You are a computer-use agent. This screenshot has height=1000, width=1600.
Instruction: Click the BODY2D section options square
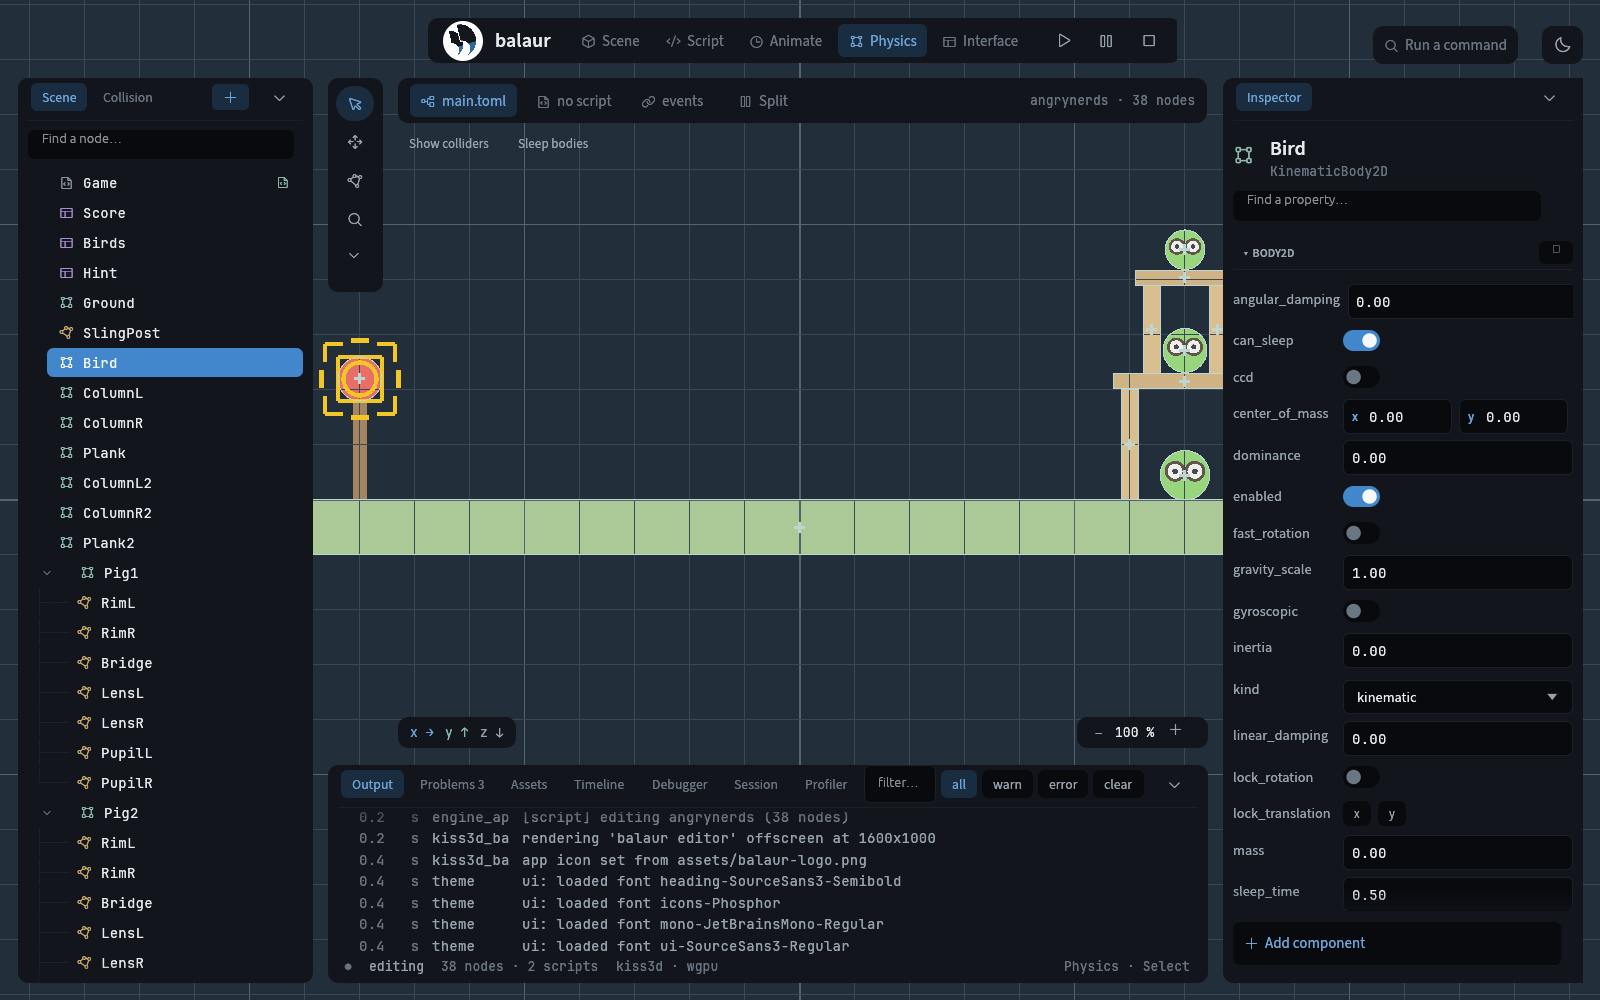(x=1556, y=250)
